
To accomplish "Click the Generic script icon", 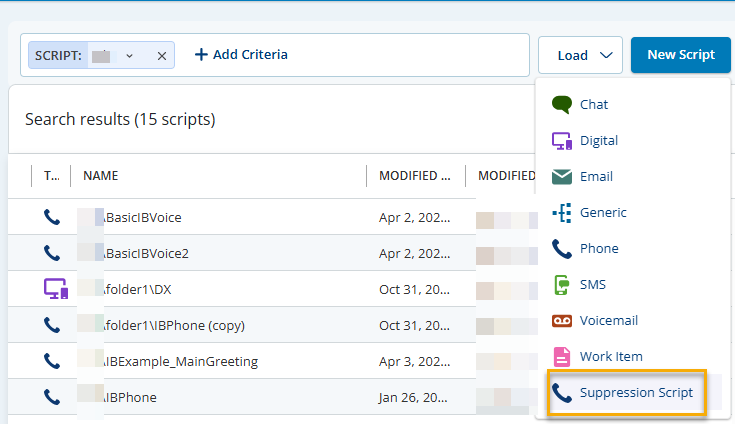I will (x=561, y=213).
